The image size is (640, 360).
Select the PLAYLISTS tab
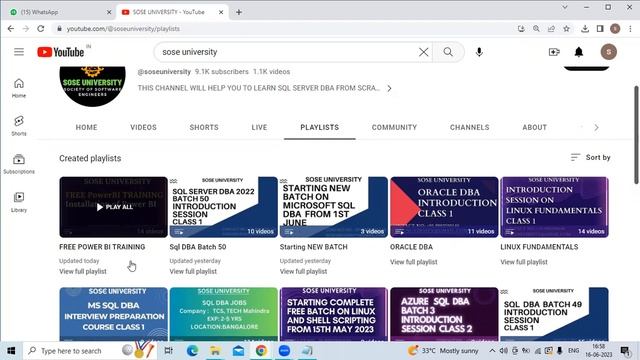point(320,127)
